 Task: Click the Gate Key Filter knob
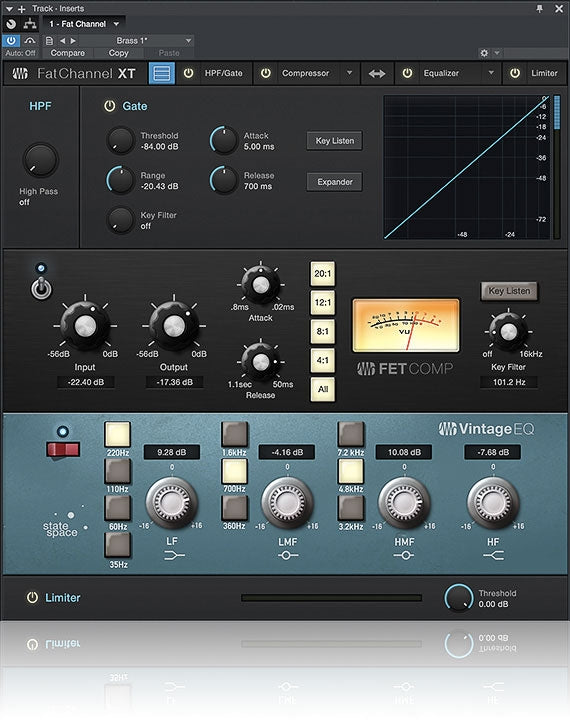(x=120, y=220)
